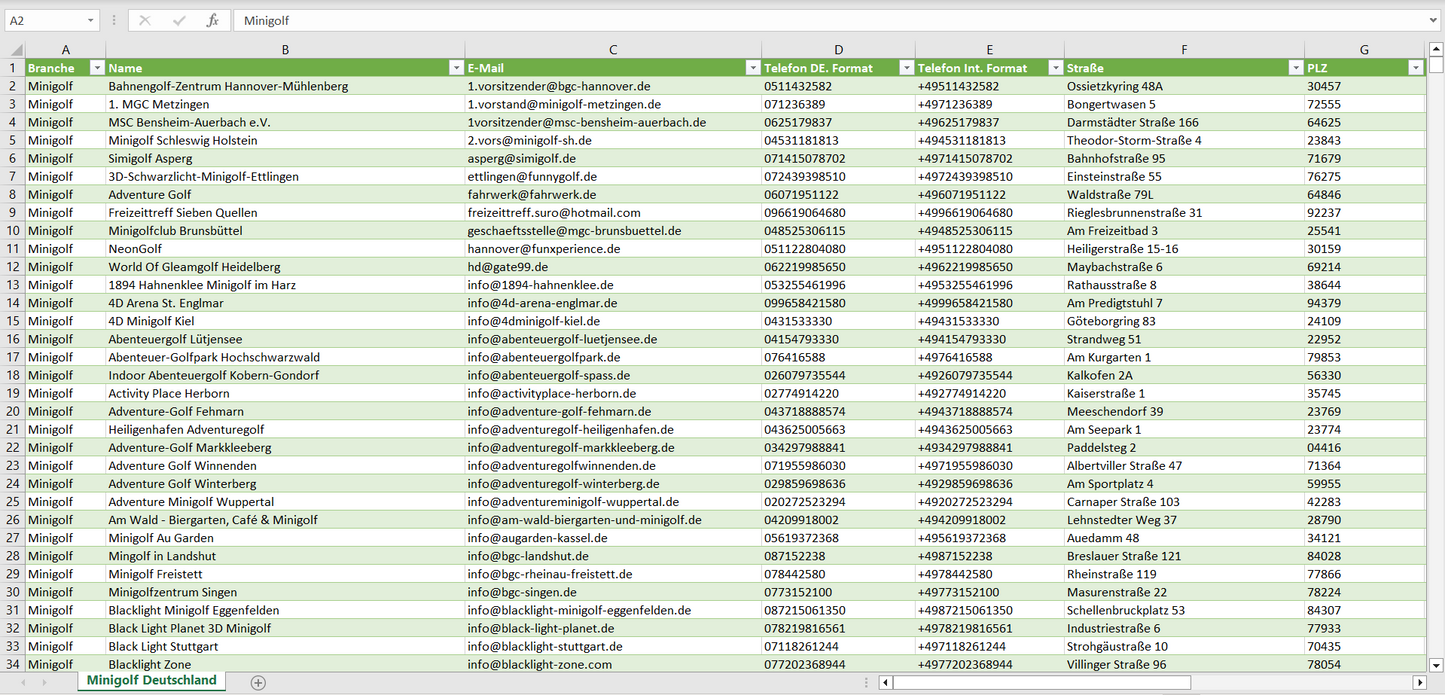Click the Select All corner triangle
This screenshot has width=1445, height=695.
pyautogui.click(x=14, y=50)
